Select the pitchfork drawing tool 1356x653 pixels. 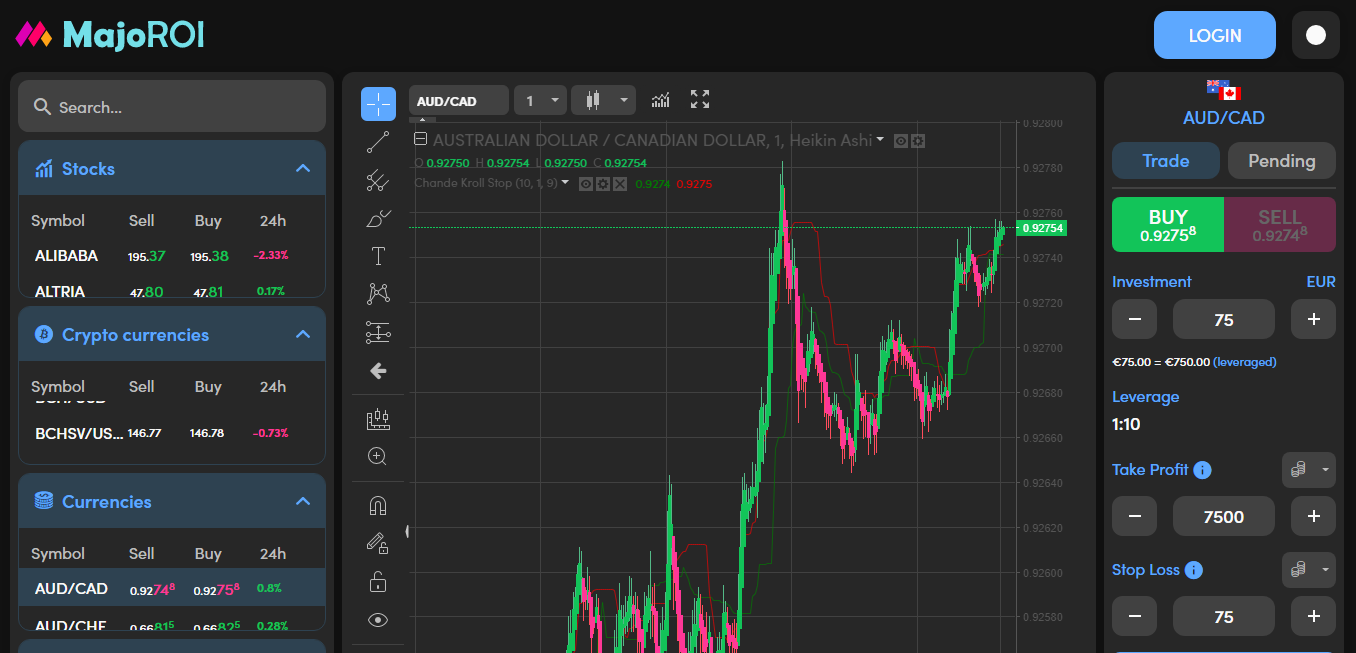[378, 180]
